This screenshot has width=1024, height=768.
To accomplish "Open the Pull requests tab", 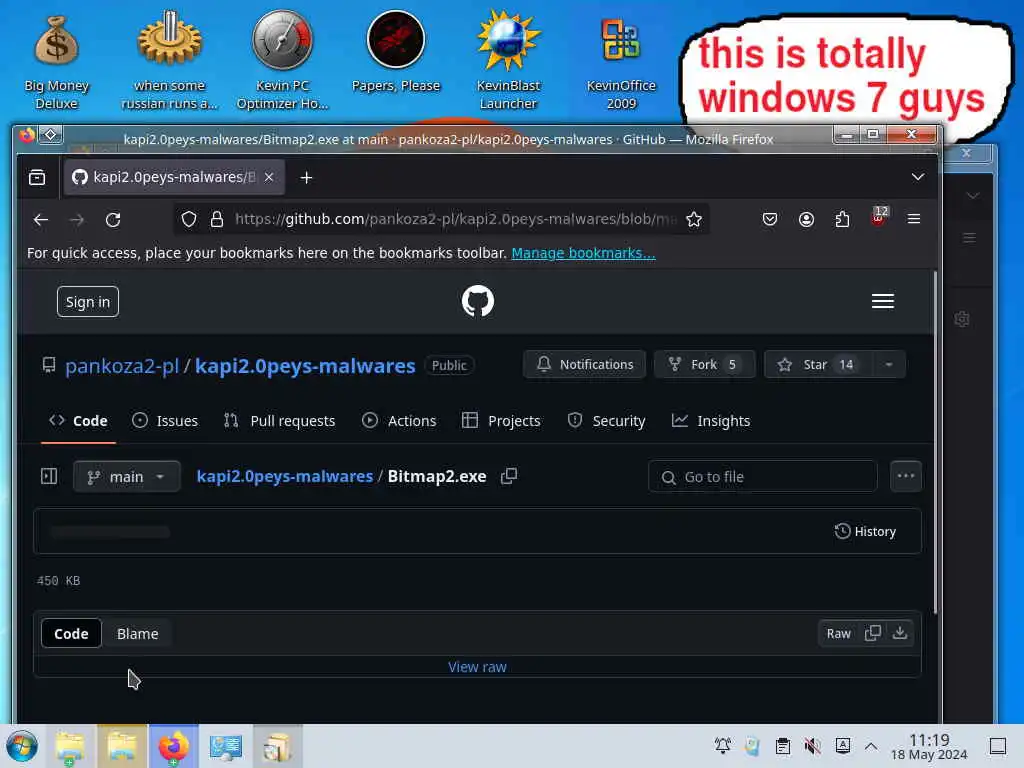I will (x=279, y=421).
